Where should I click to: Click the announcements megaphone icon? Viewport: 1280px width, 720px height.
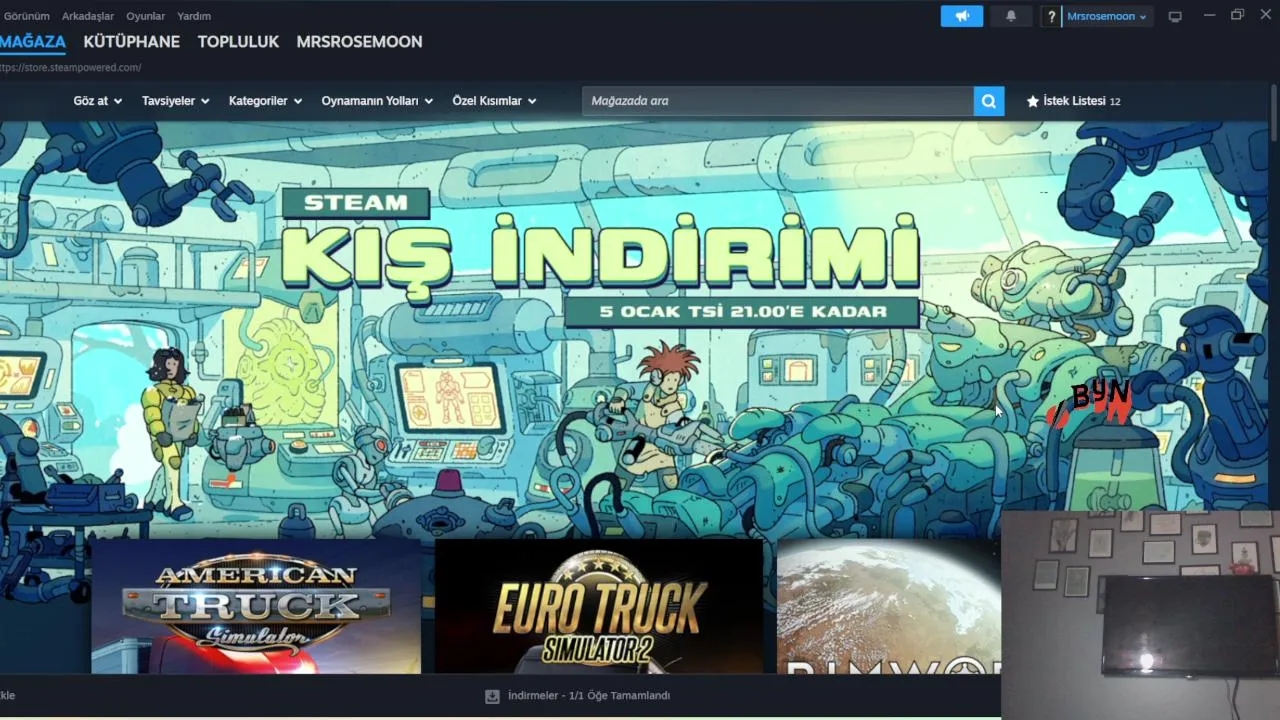point(962,16)
